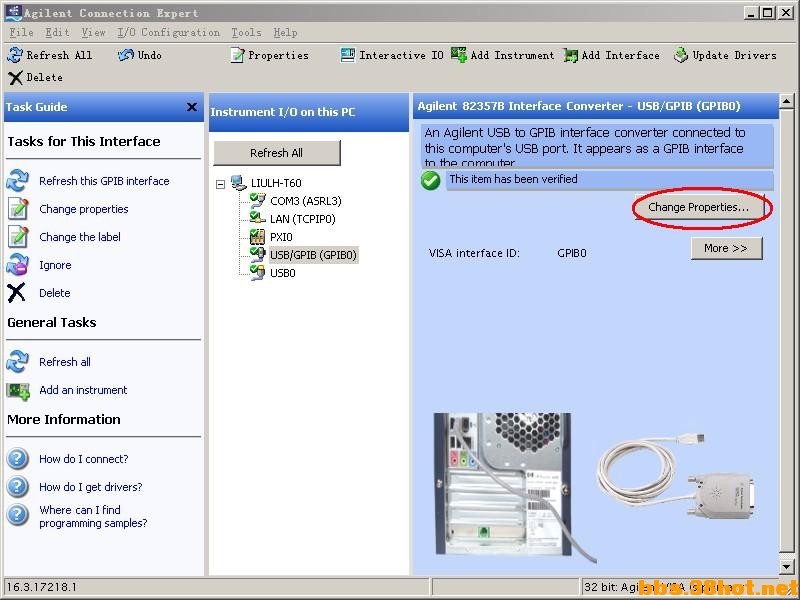Click the Change properties task icon

(17, 209)
